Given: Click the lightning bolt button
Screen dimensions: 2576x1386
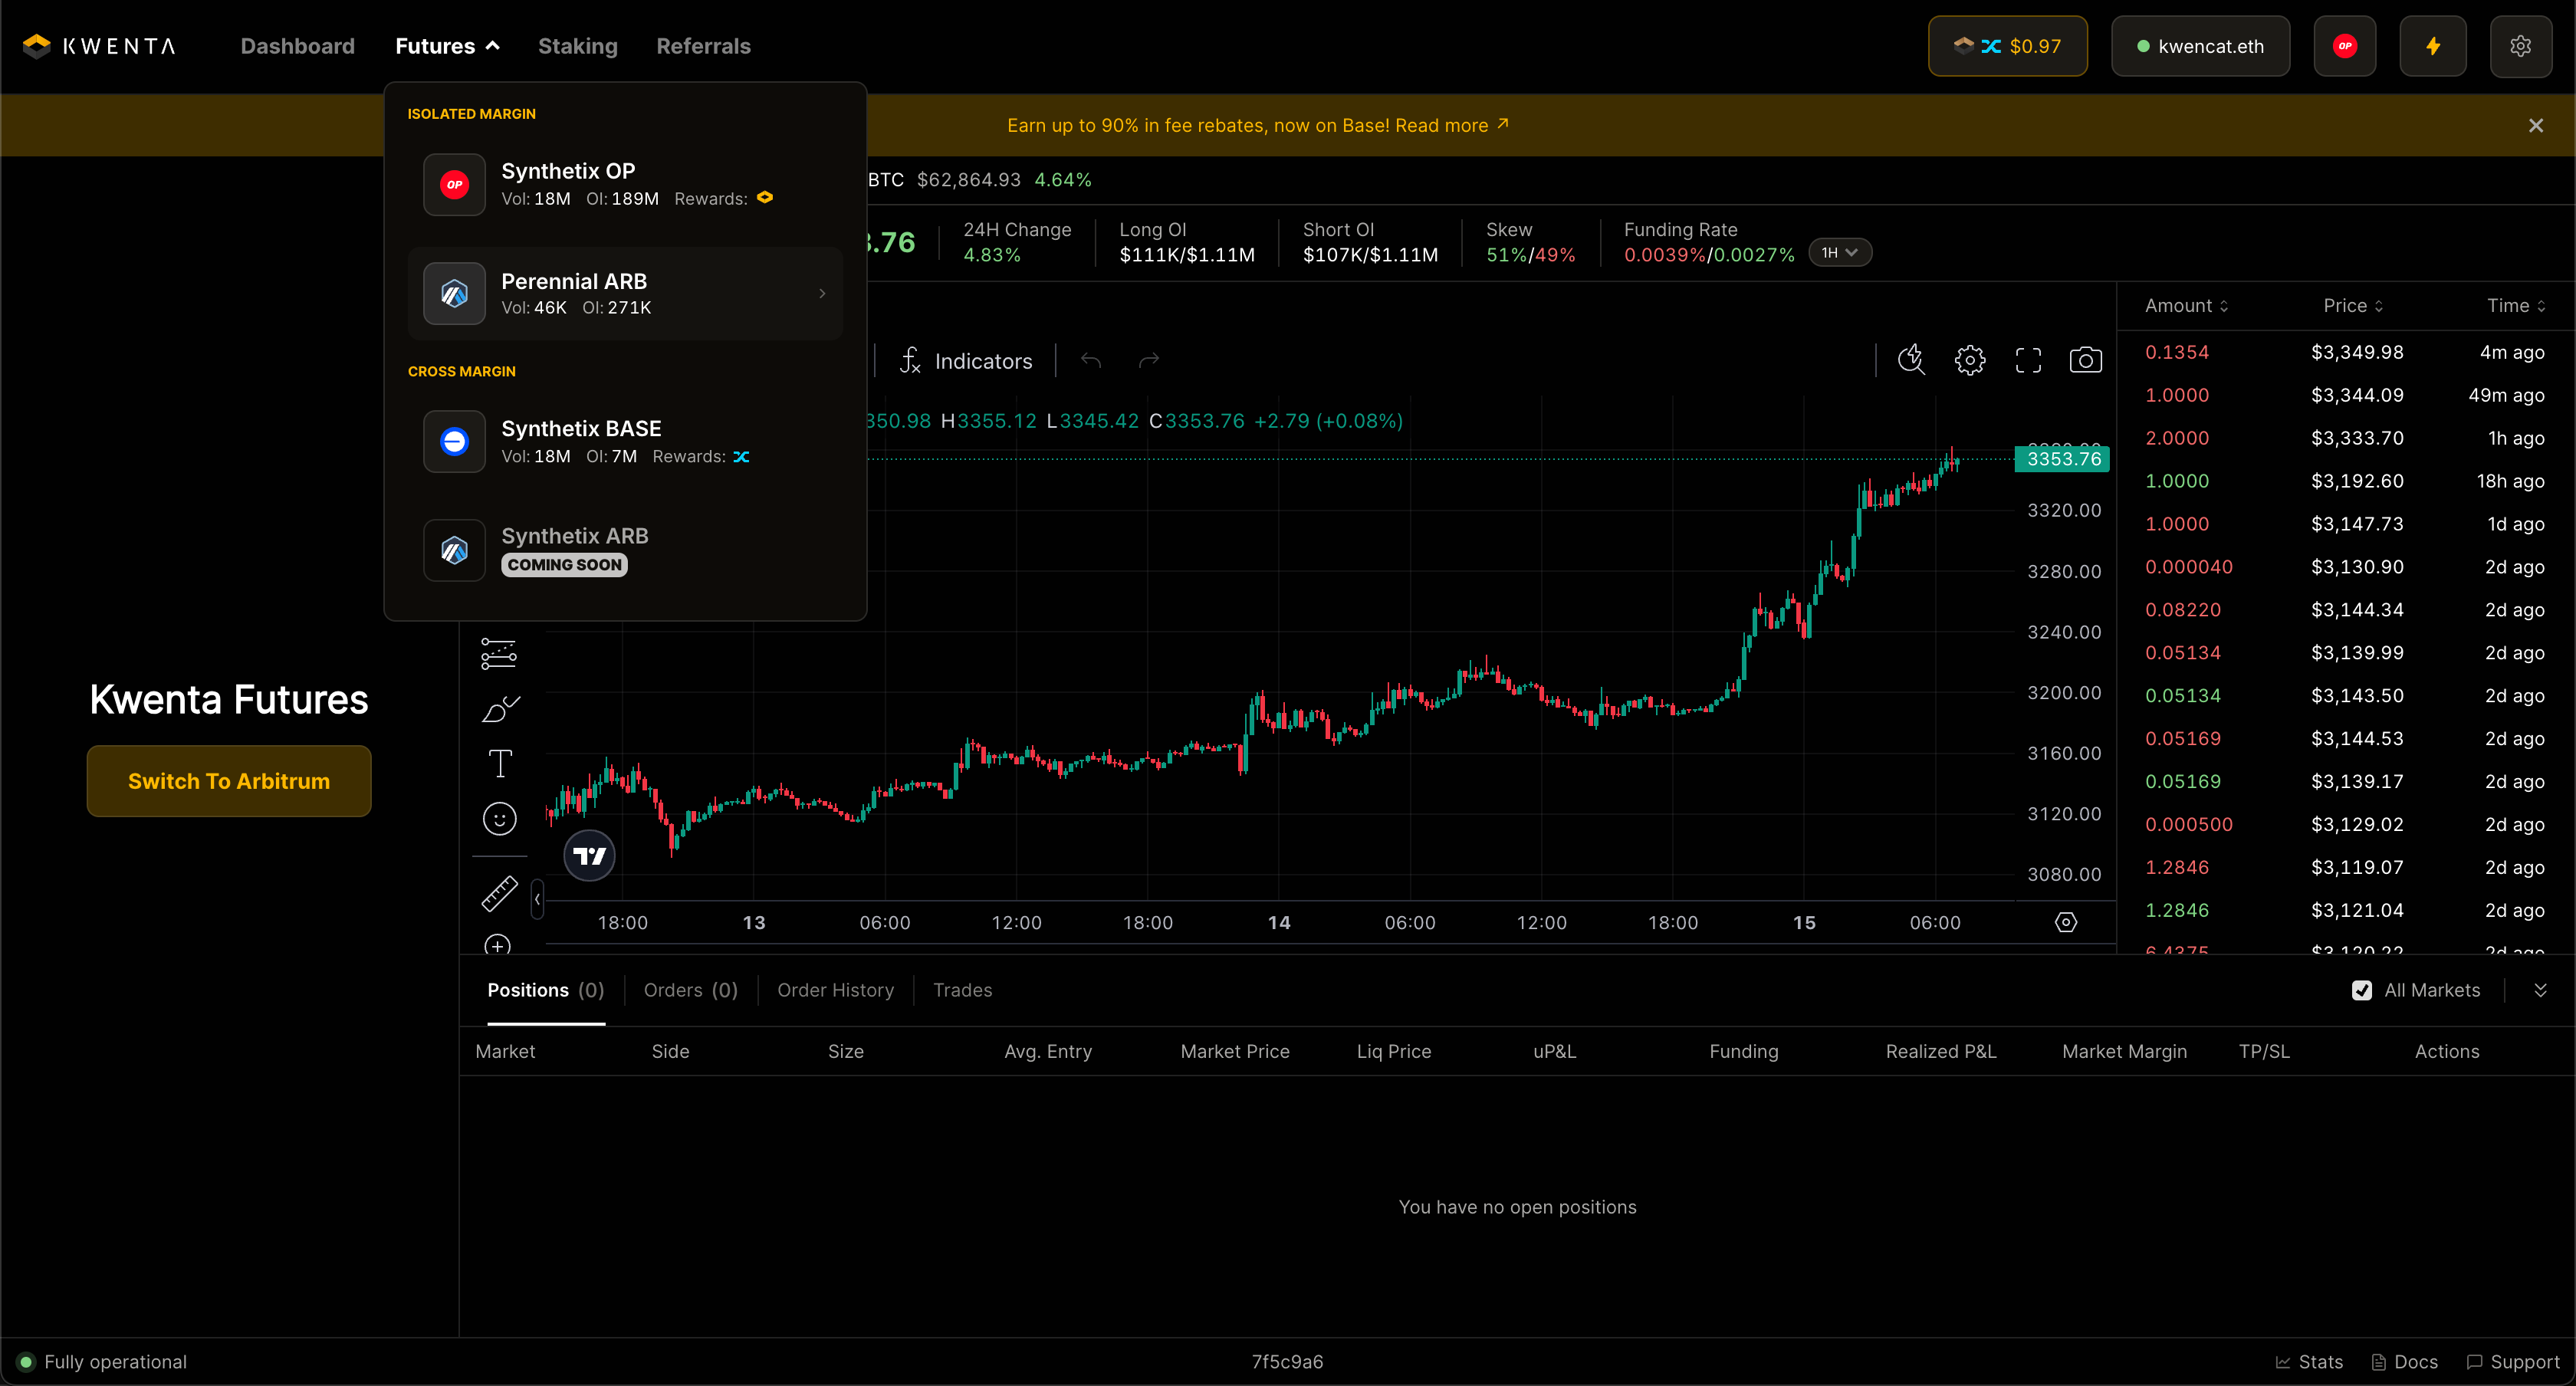Looking at the screenshot, I should pos(2432,46).
